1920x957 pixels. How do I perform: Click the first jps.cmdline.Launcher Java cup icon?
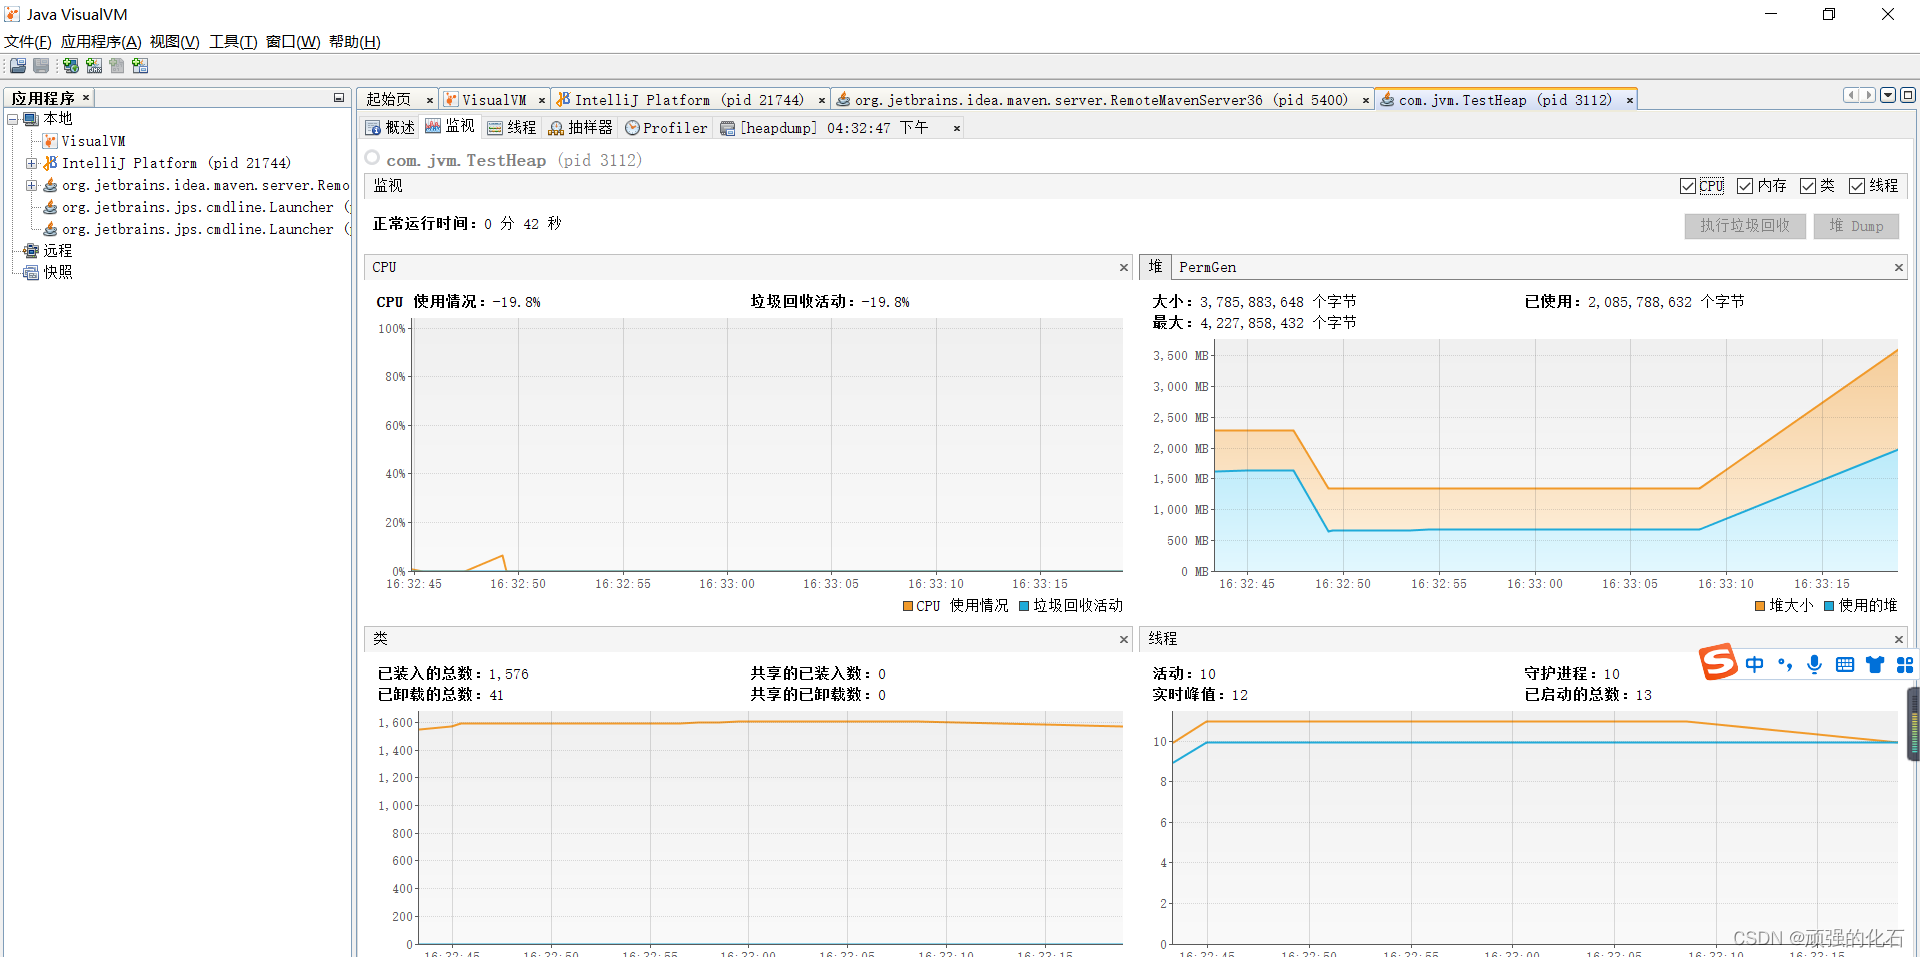[50, 207]
